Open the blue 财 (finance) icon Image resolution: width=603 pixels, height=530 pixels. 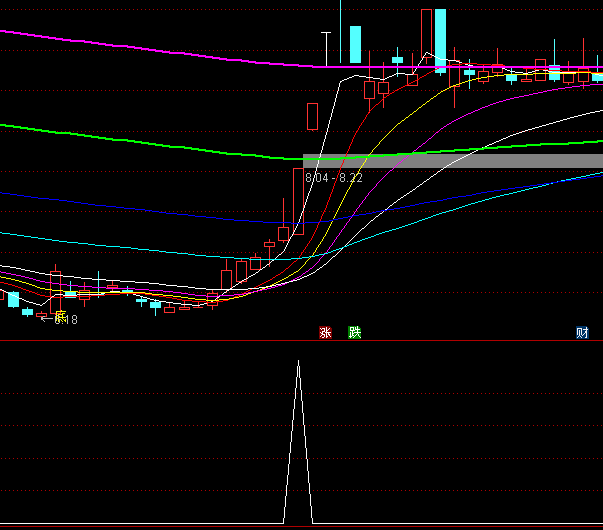coord(582,333)
